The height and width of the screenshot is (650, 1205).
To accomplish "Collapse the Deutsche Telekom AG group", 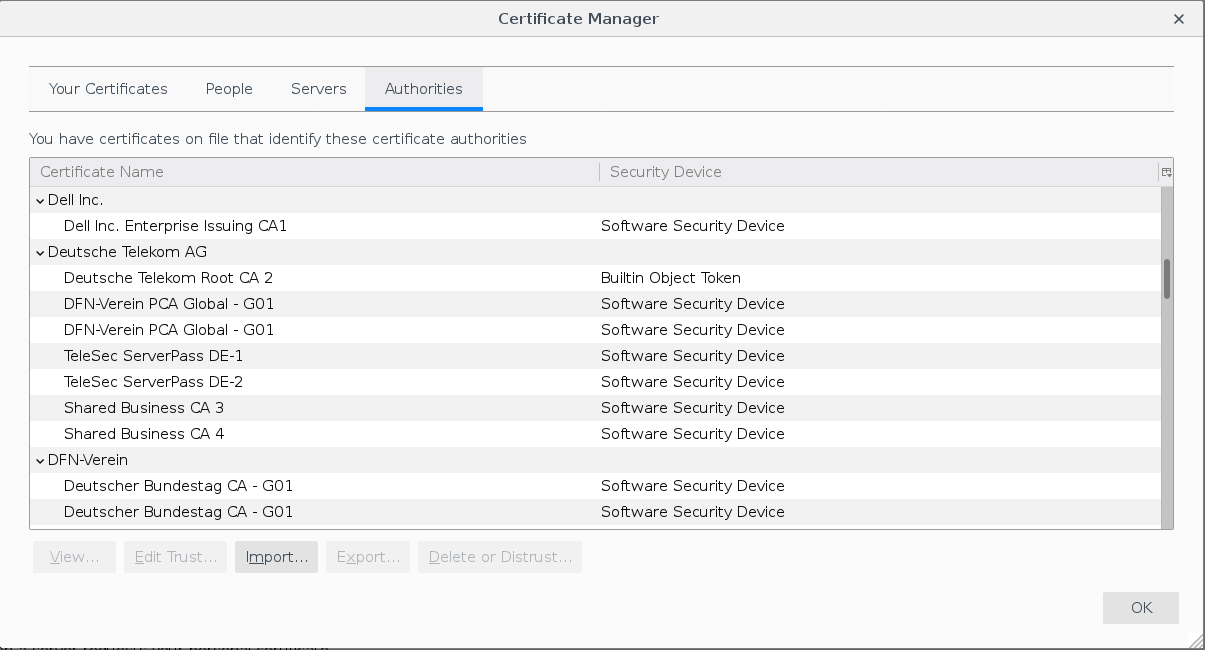I will point(40,252).
